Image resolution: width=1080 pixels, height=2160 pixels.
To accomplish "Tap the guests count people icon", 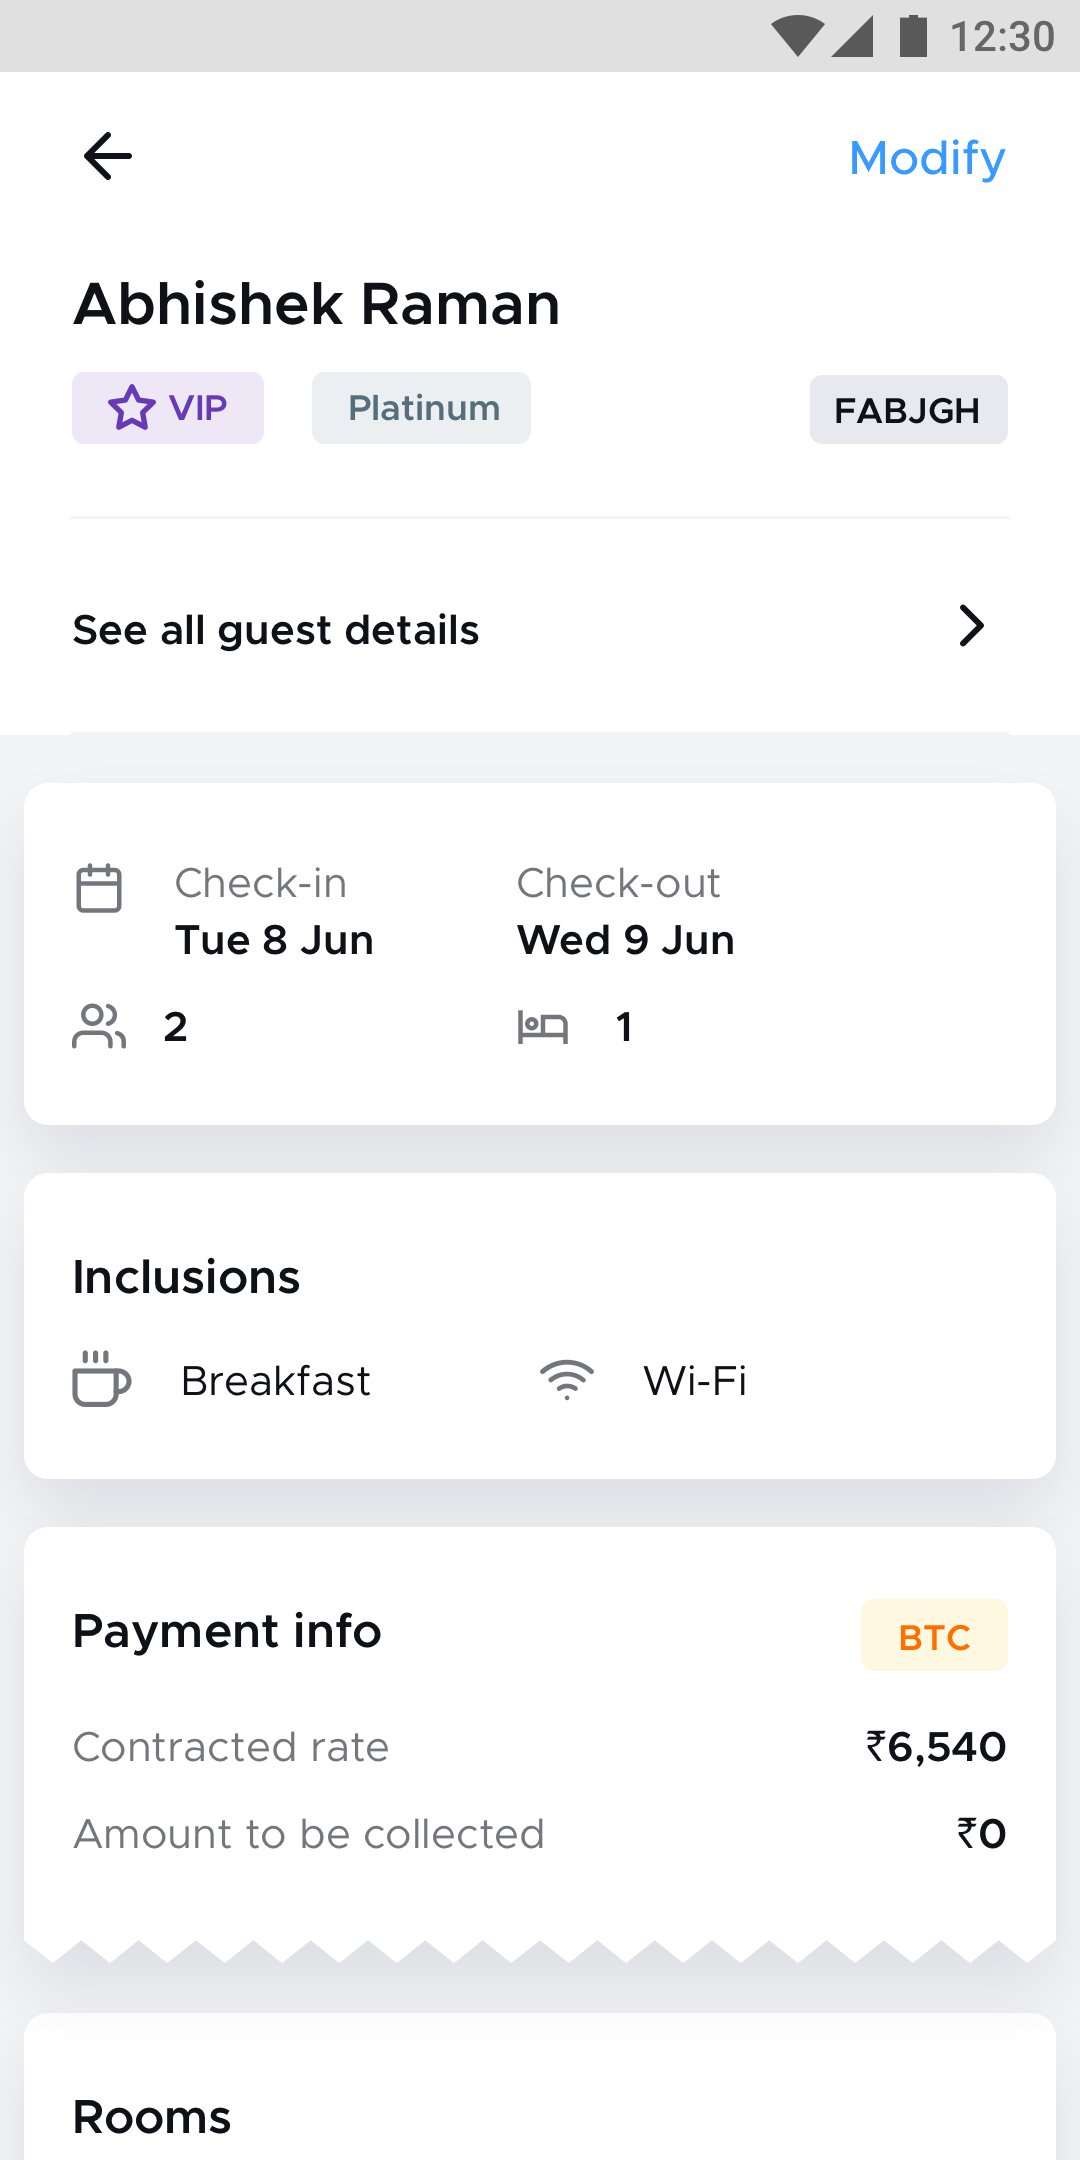I will click(99, 1026).
